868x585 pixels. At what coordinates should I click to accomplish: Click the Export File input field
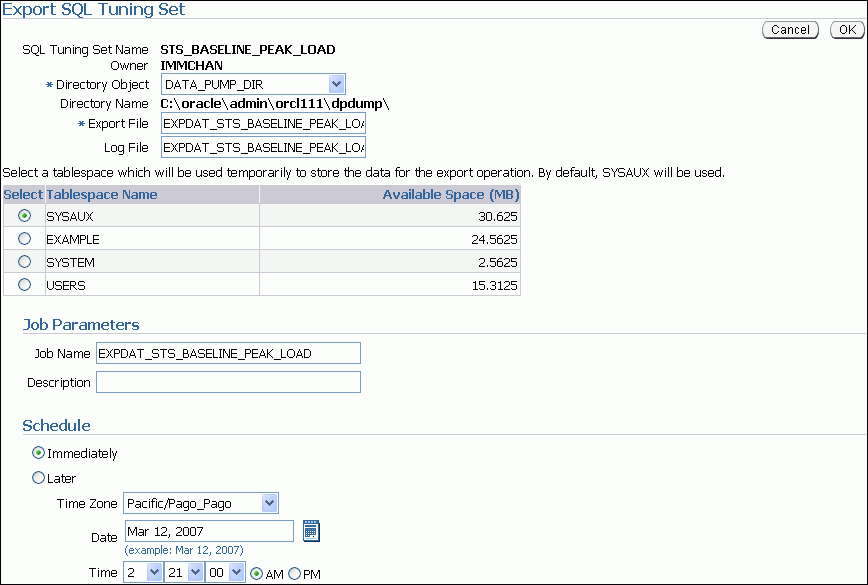[x=262, y=122]
